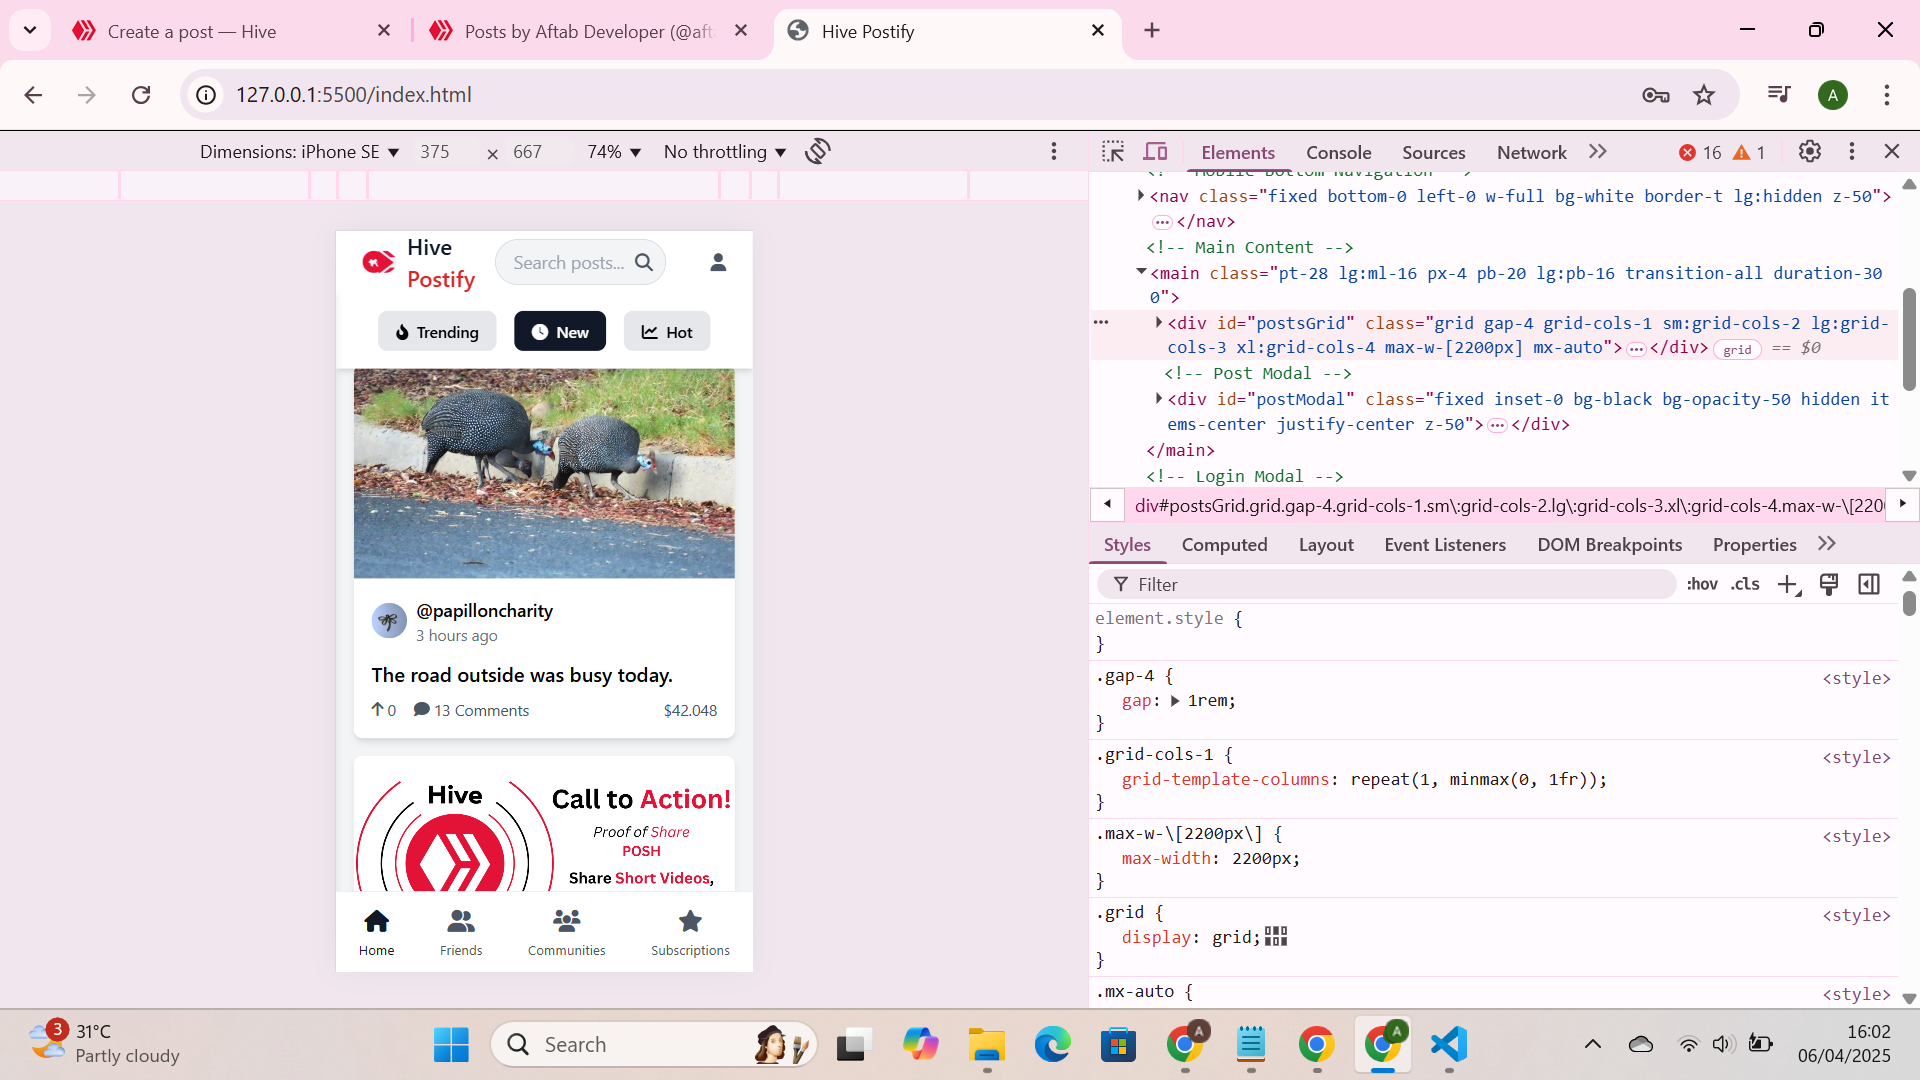This screenshot has width=1920, height=1080.
Task: Open the Layout tab
Action: [1326, 545]
